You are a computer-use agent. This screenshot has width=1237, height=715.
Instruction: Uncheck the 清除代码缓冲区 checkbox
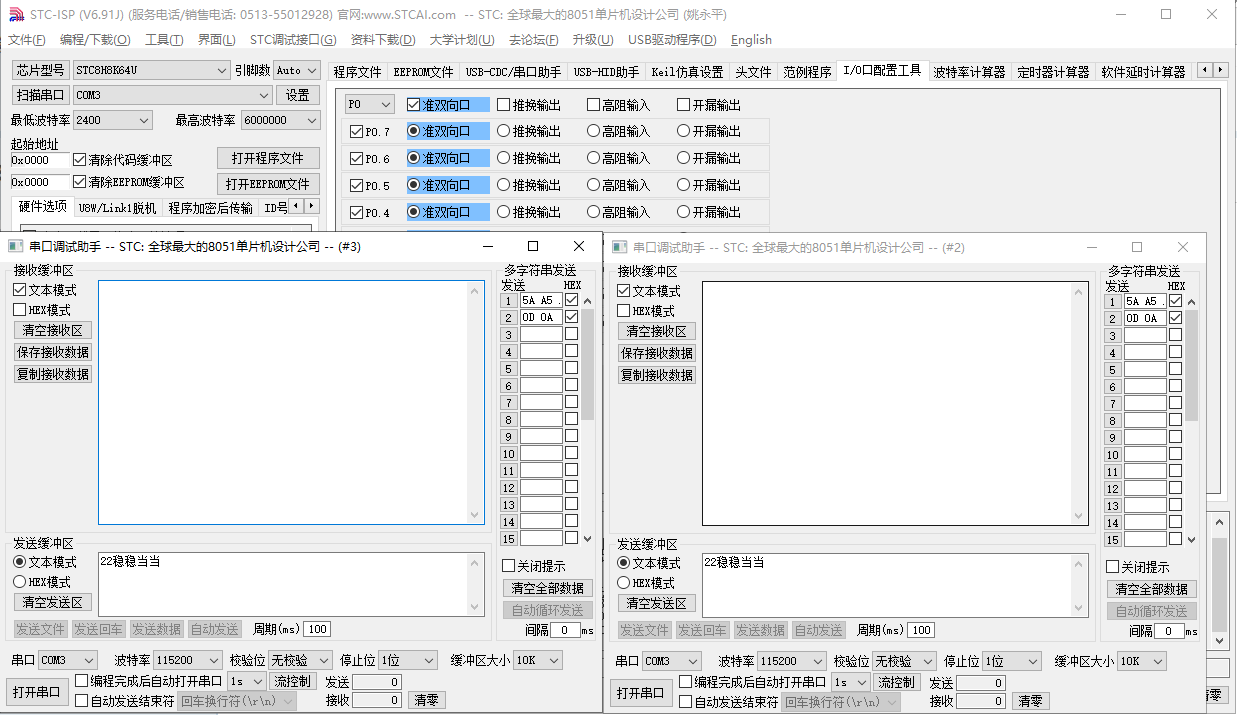coord(80,160)
